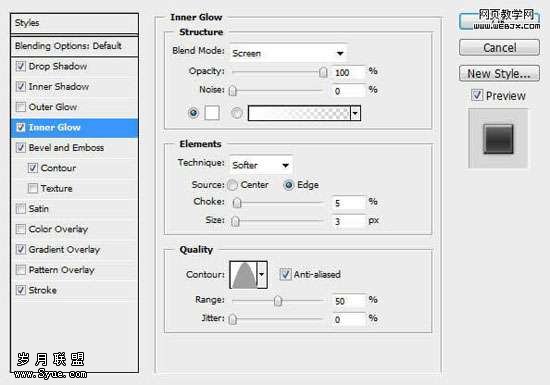
Task: Select the Outer Glow style entry
Action: coord(53,107)
